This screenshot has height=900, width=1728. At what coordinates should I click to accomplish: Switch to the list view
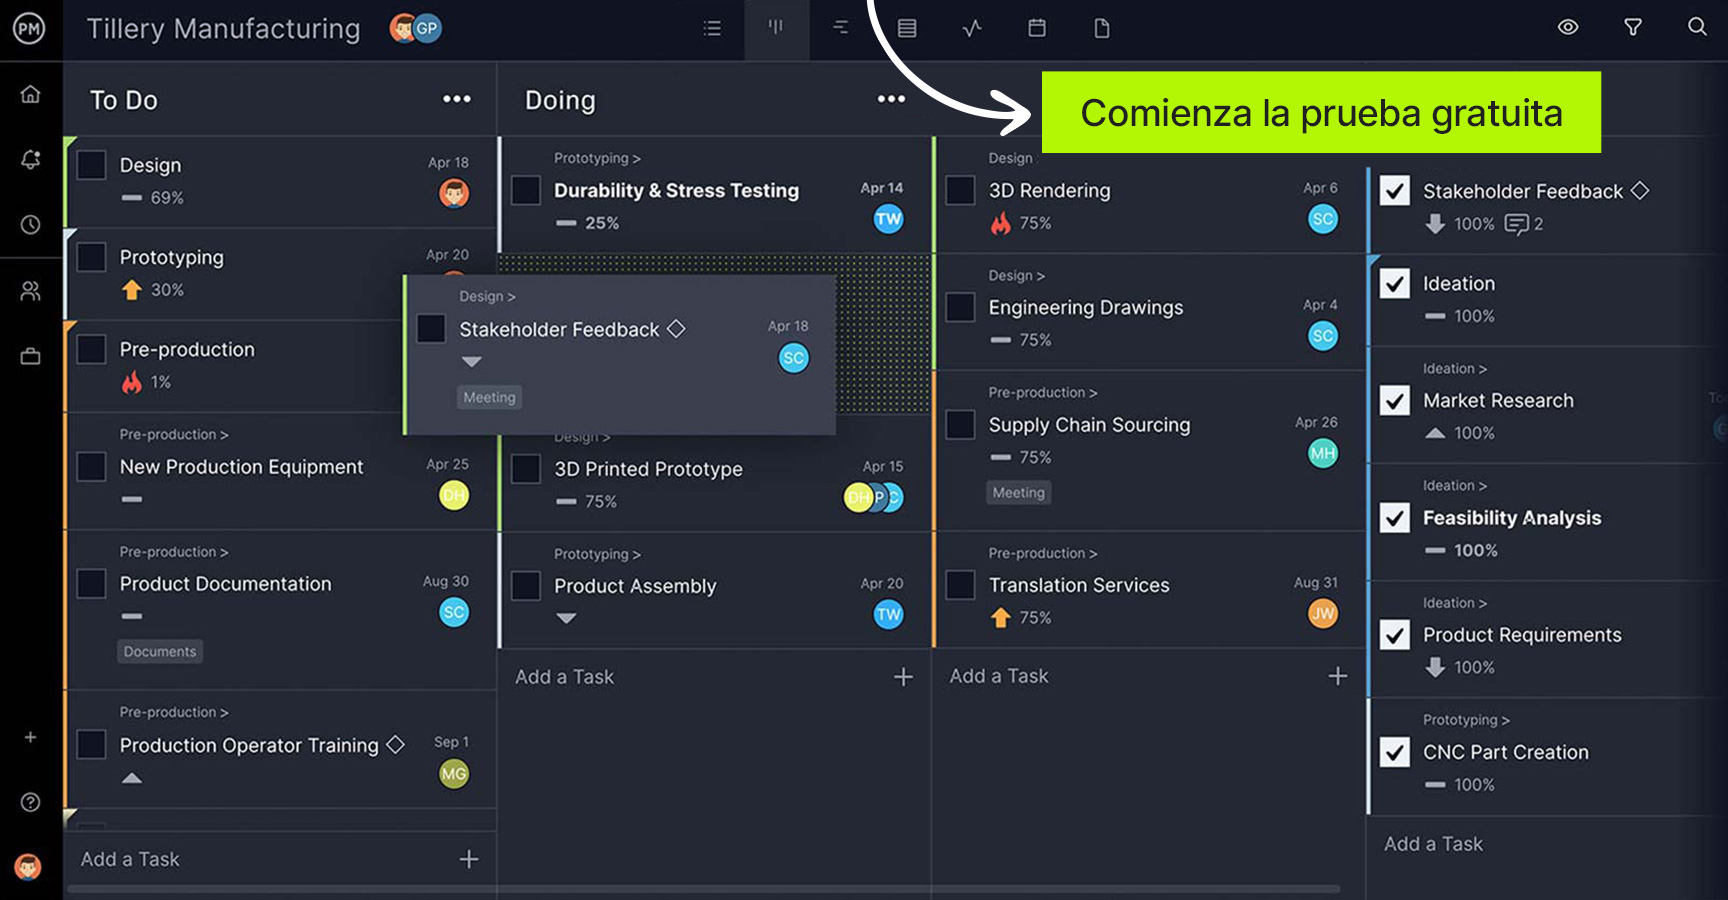pos(712,28)
